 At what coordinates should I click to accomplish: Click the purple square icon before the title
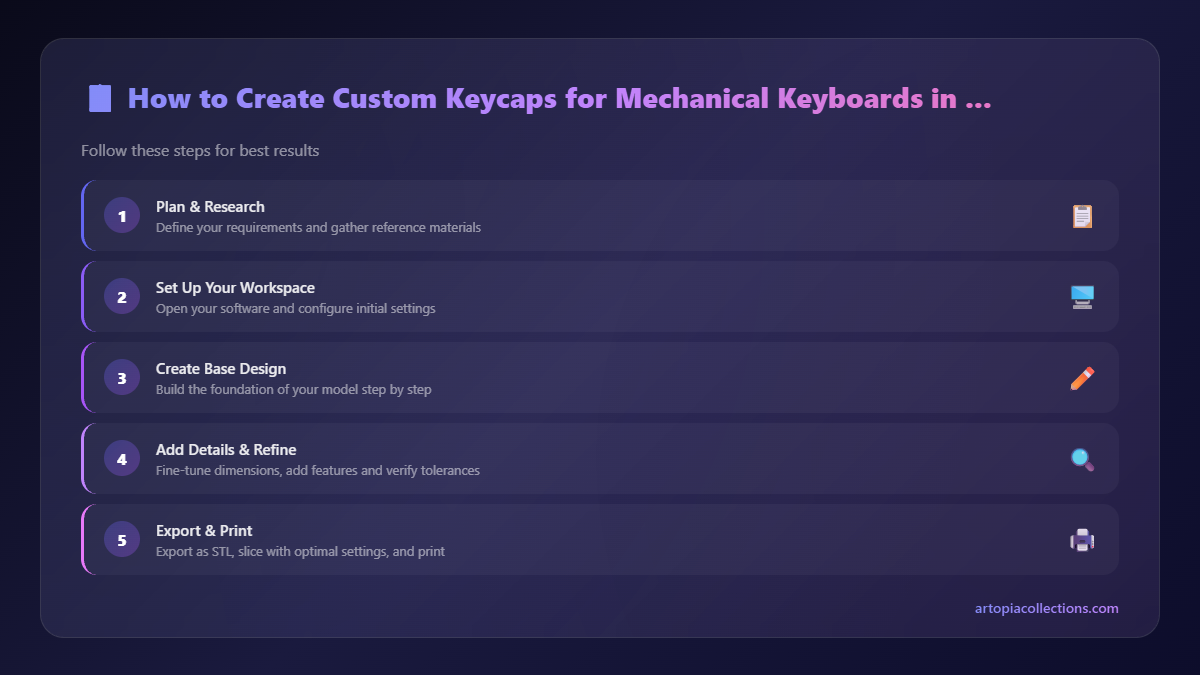(x=97, y=97)
